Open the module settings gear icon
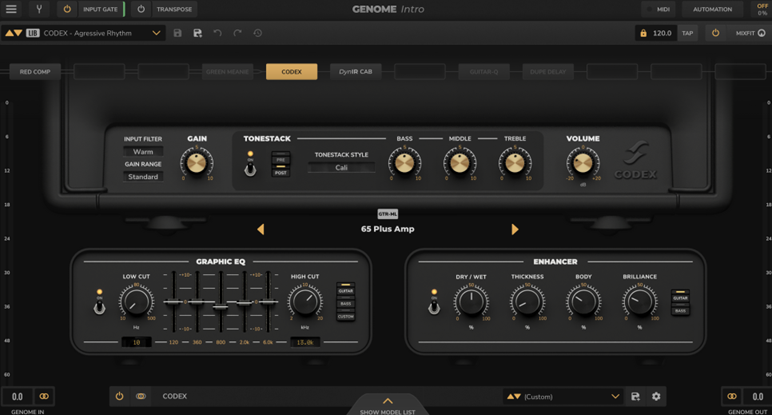Viewport: 772px width, 415px height. pos(656,396)
